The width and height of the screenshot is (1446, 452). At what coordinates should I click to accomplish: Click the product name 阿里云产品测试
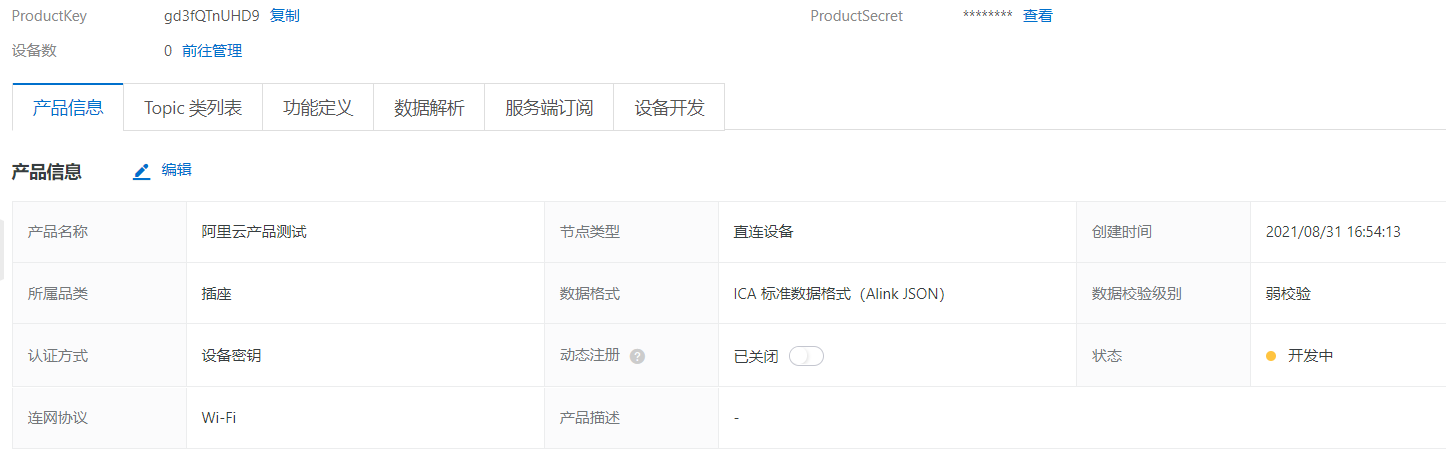pyautogui.click(x=254, y=232)
